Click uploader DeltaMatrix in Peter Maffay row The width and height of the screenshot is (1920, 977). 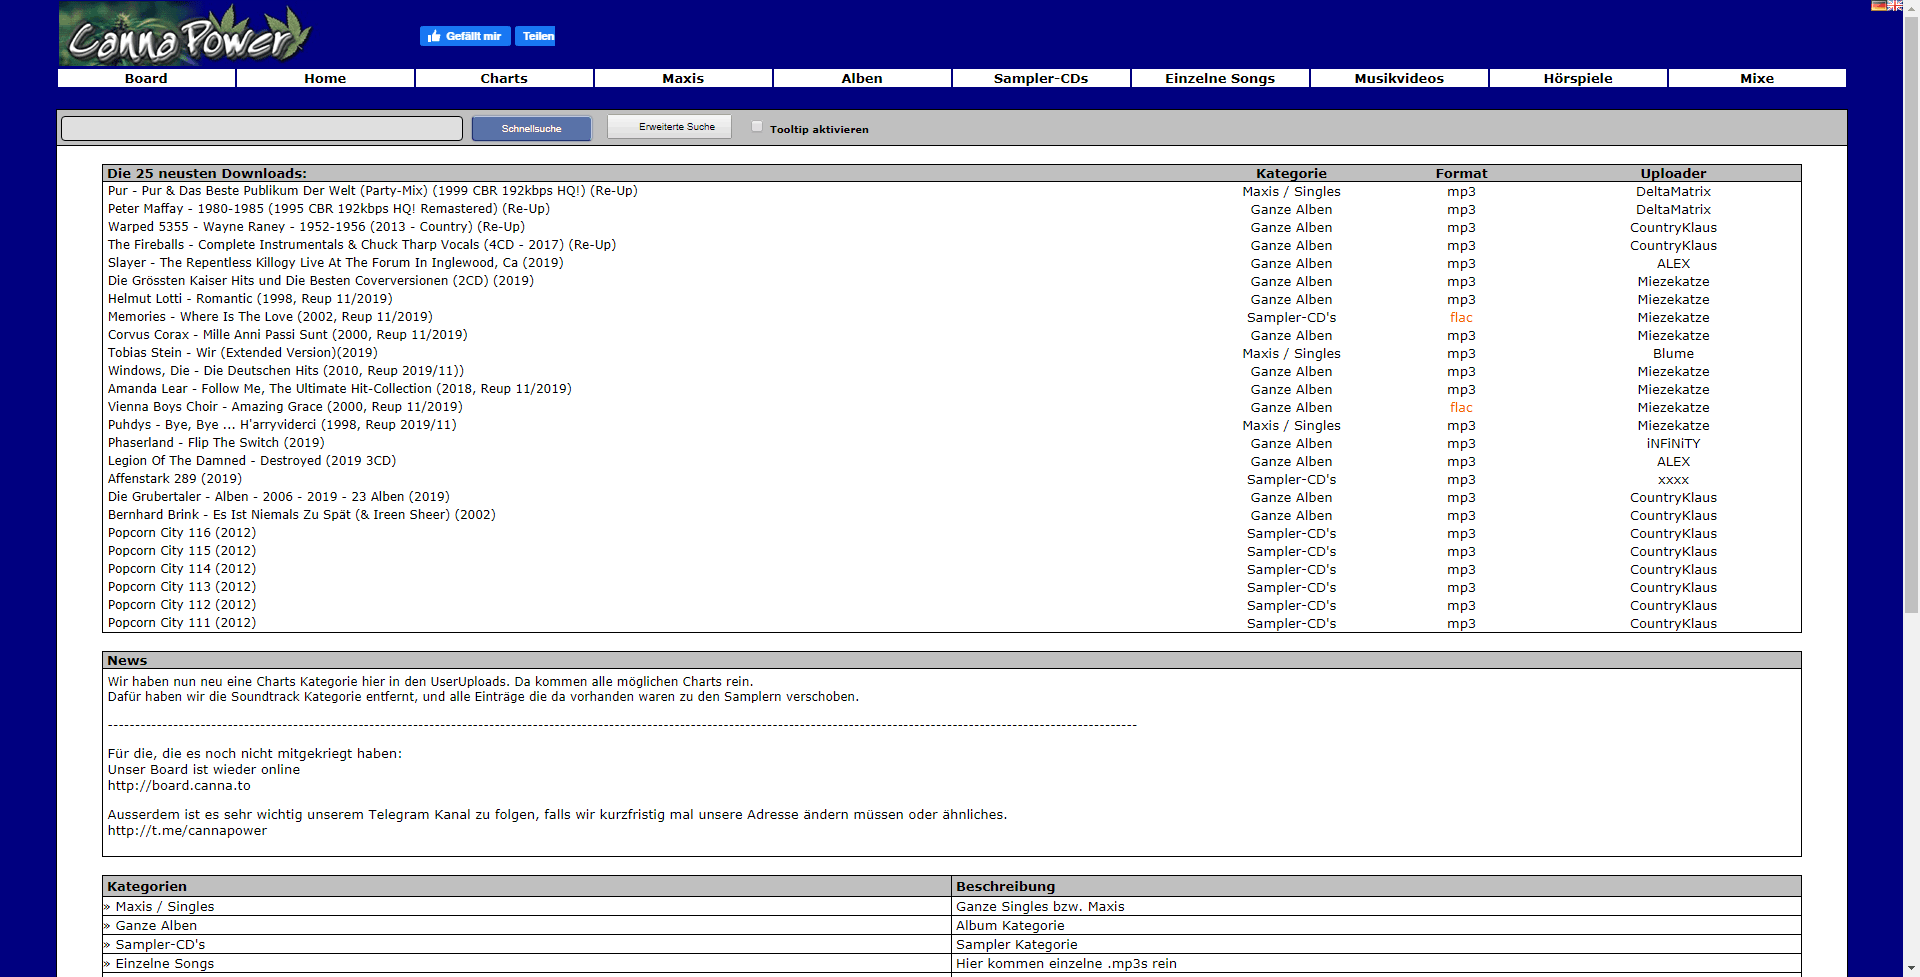point(1673,210)
